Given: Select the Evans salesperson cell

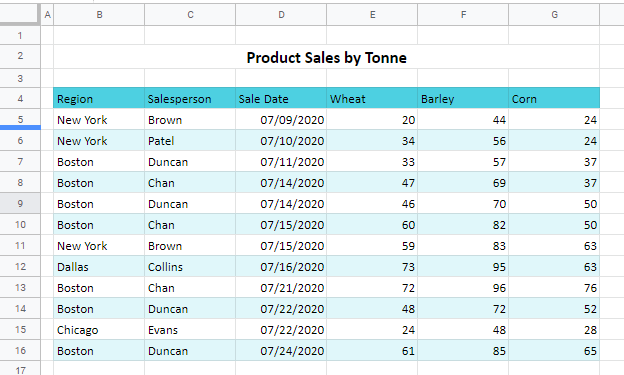Looking at the screenshot, I should coord(190,330).
